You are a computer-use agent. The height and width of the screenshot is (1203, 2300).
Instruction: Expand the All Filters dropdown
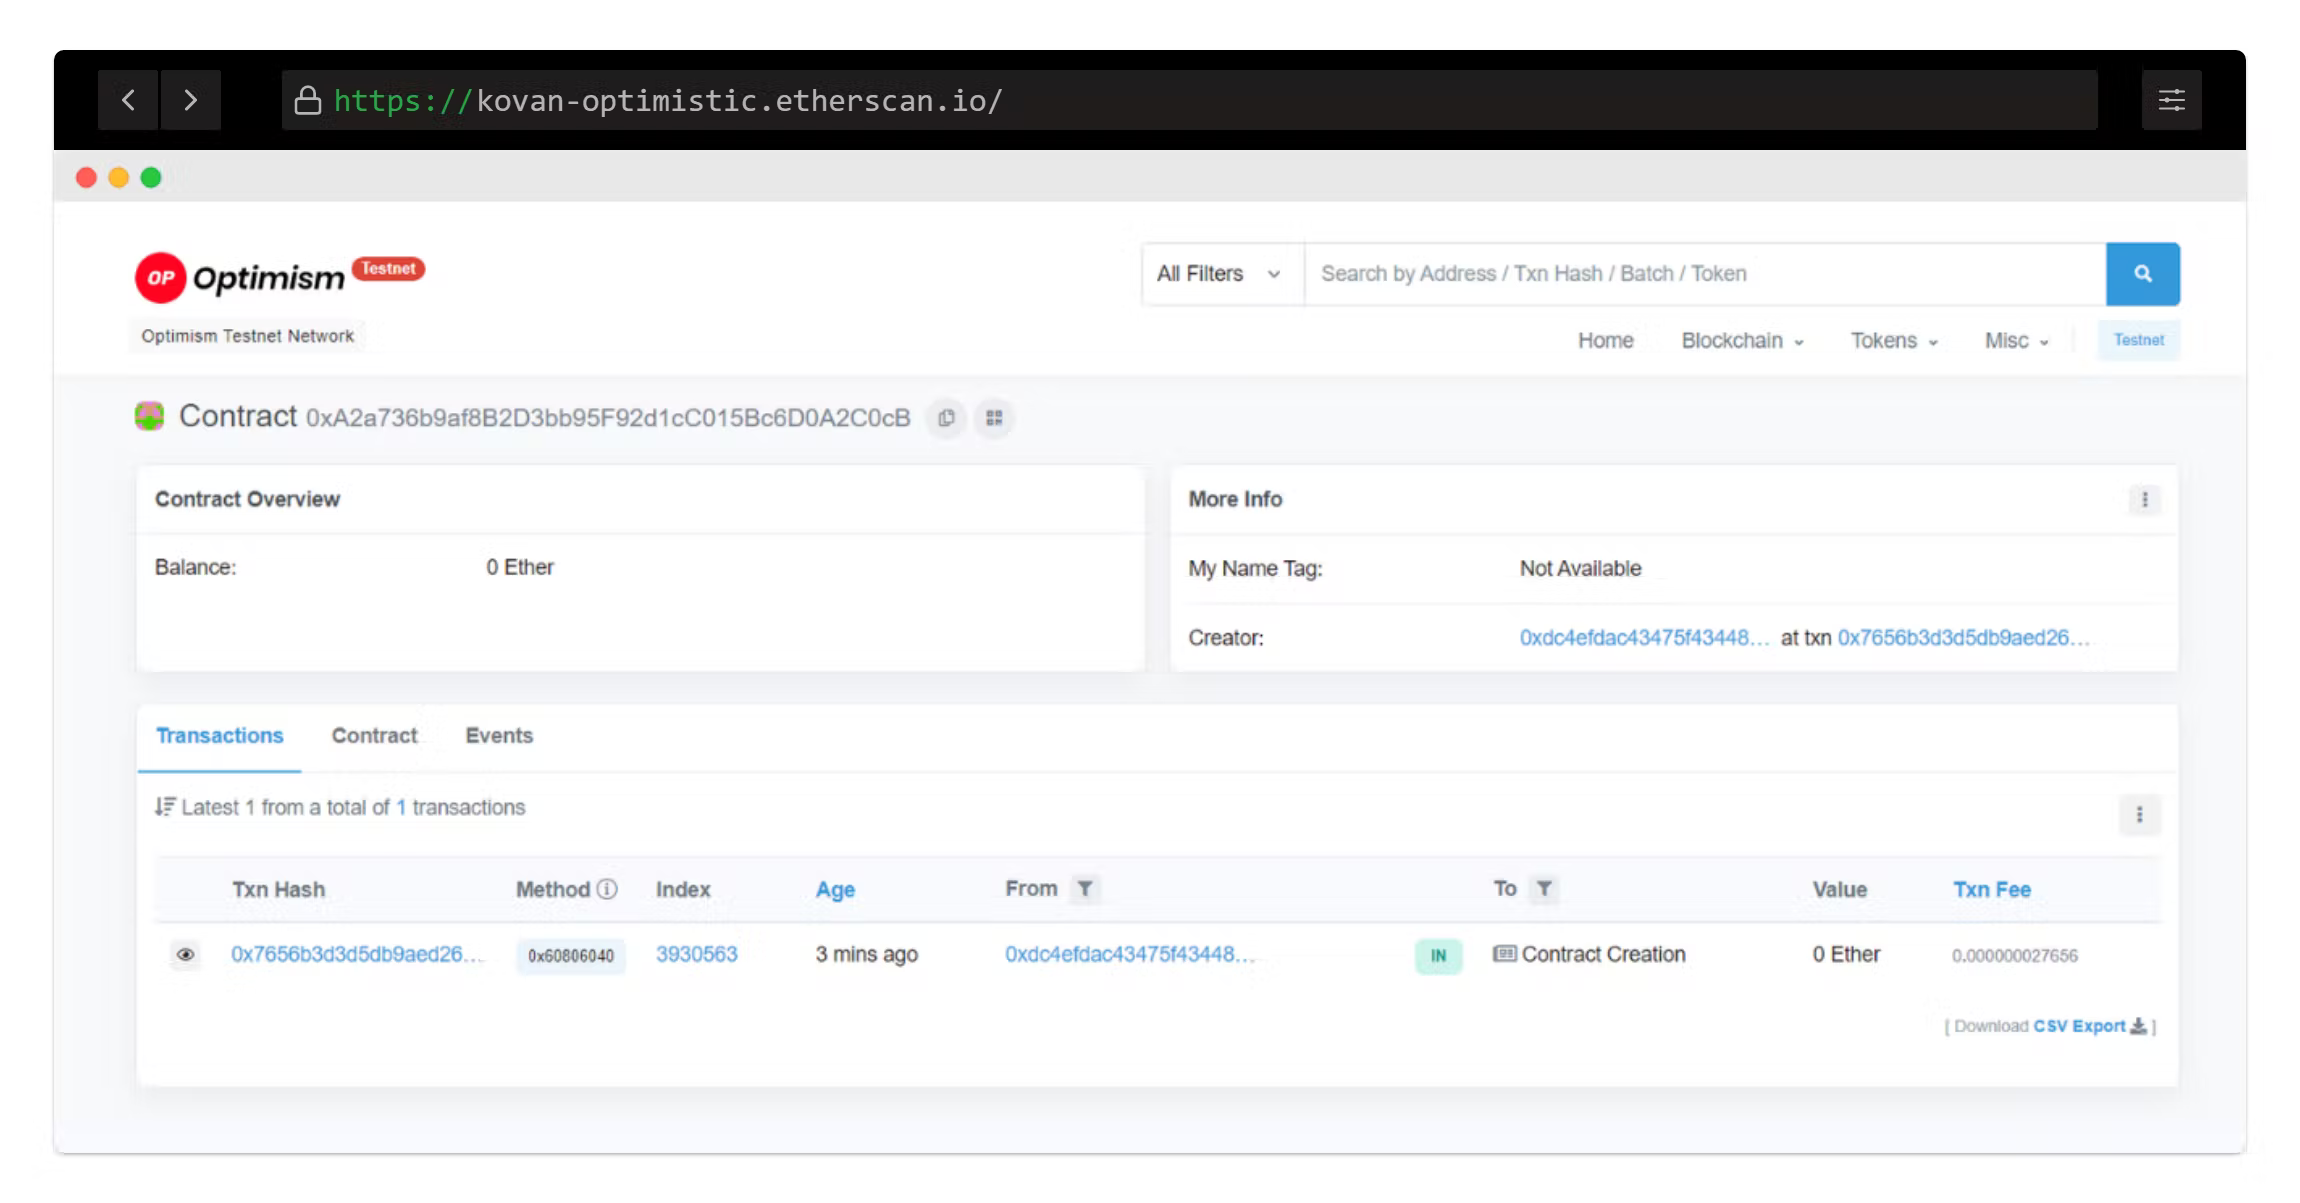(x=1218, y=274)
